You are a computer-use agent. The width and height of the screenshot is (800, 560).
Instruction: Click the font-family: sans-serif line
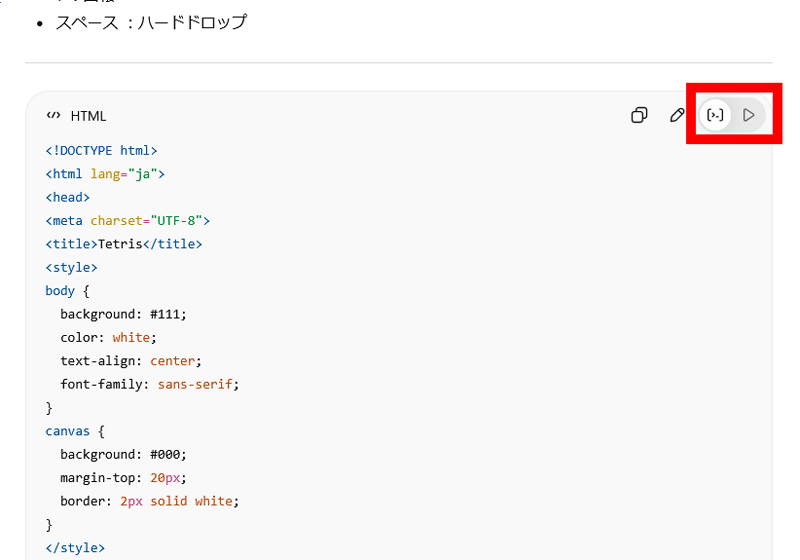pos(150,384)
